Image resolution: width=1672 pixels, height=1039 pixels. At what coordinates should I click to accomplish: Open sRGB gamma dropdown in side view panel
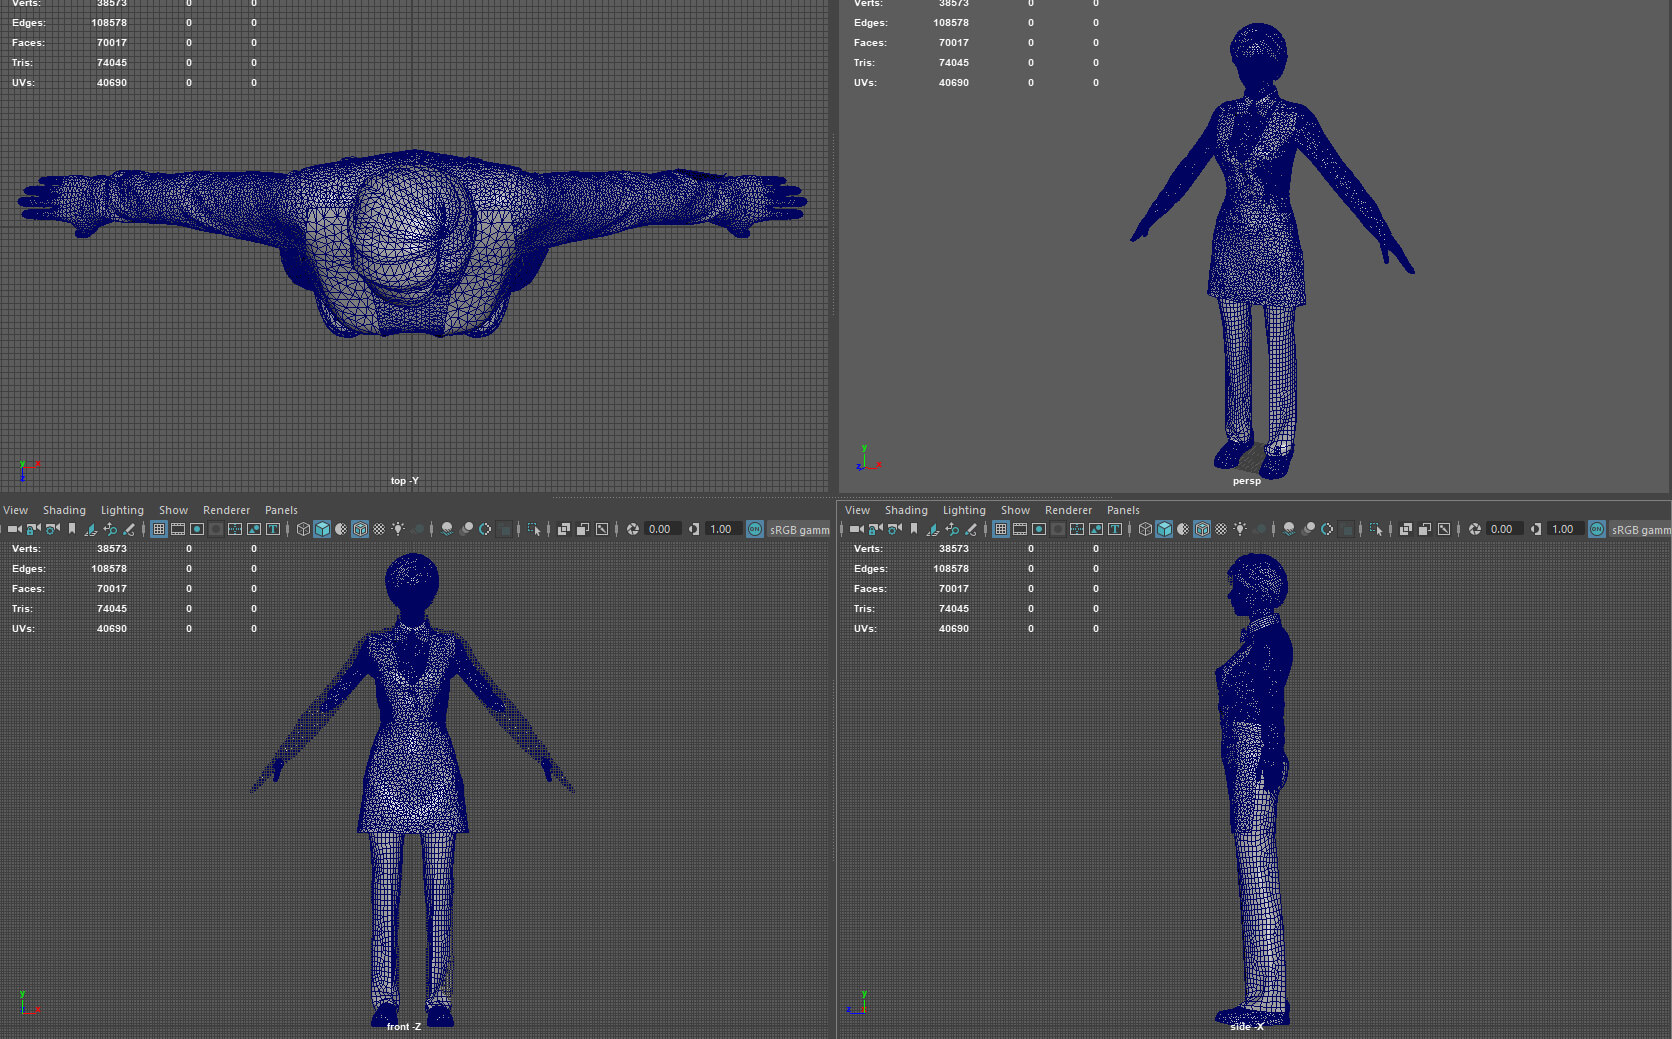(1640, 529)
